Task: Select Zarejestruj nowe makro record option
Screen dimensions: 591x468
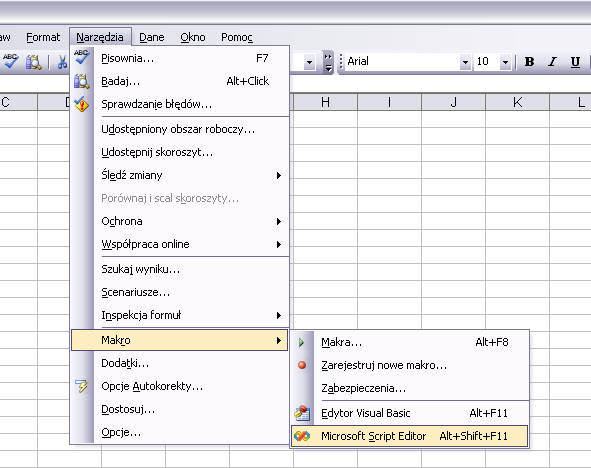Action: point(409,366)
